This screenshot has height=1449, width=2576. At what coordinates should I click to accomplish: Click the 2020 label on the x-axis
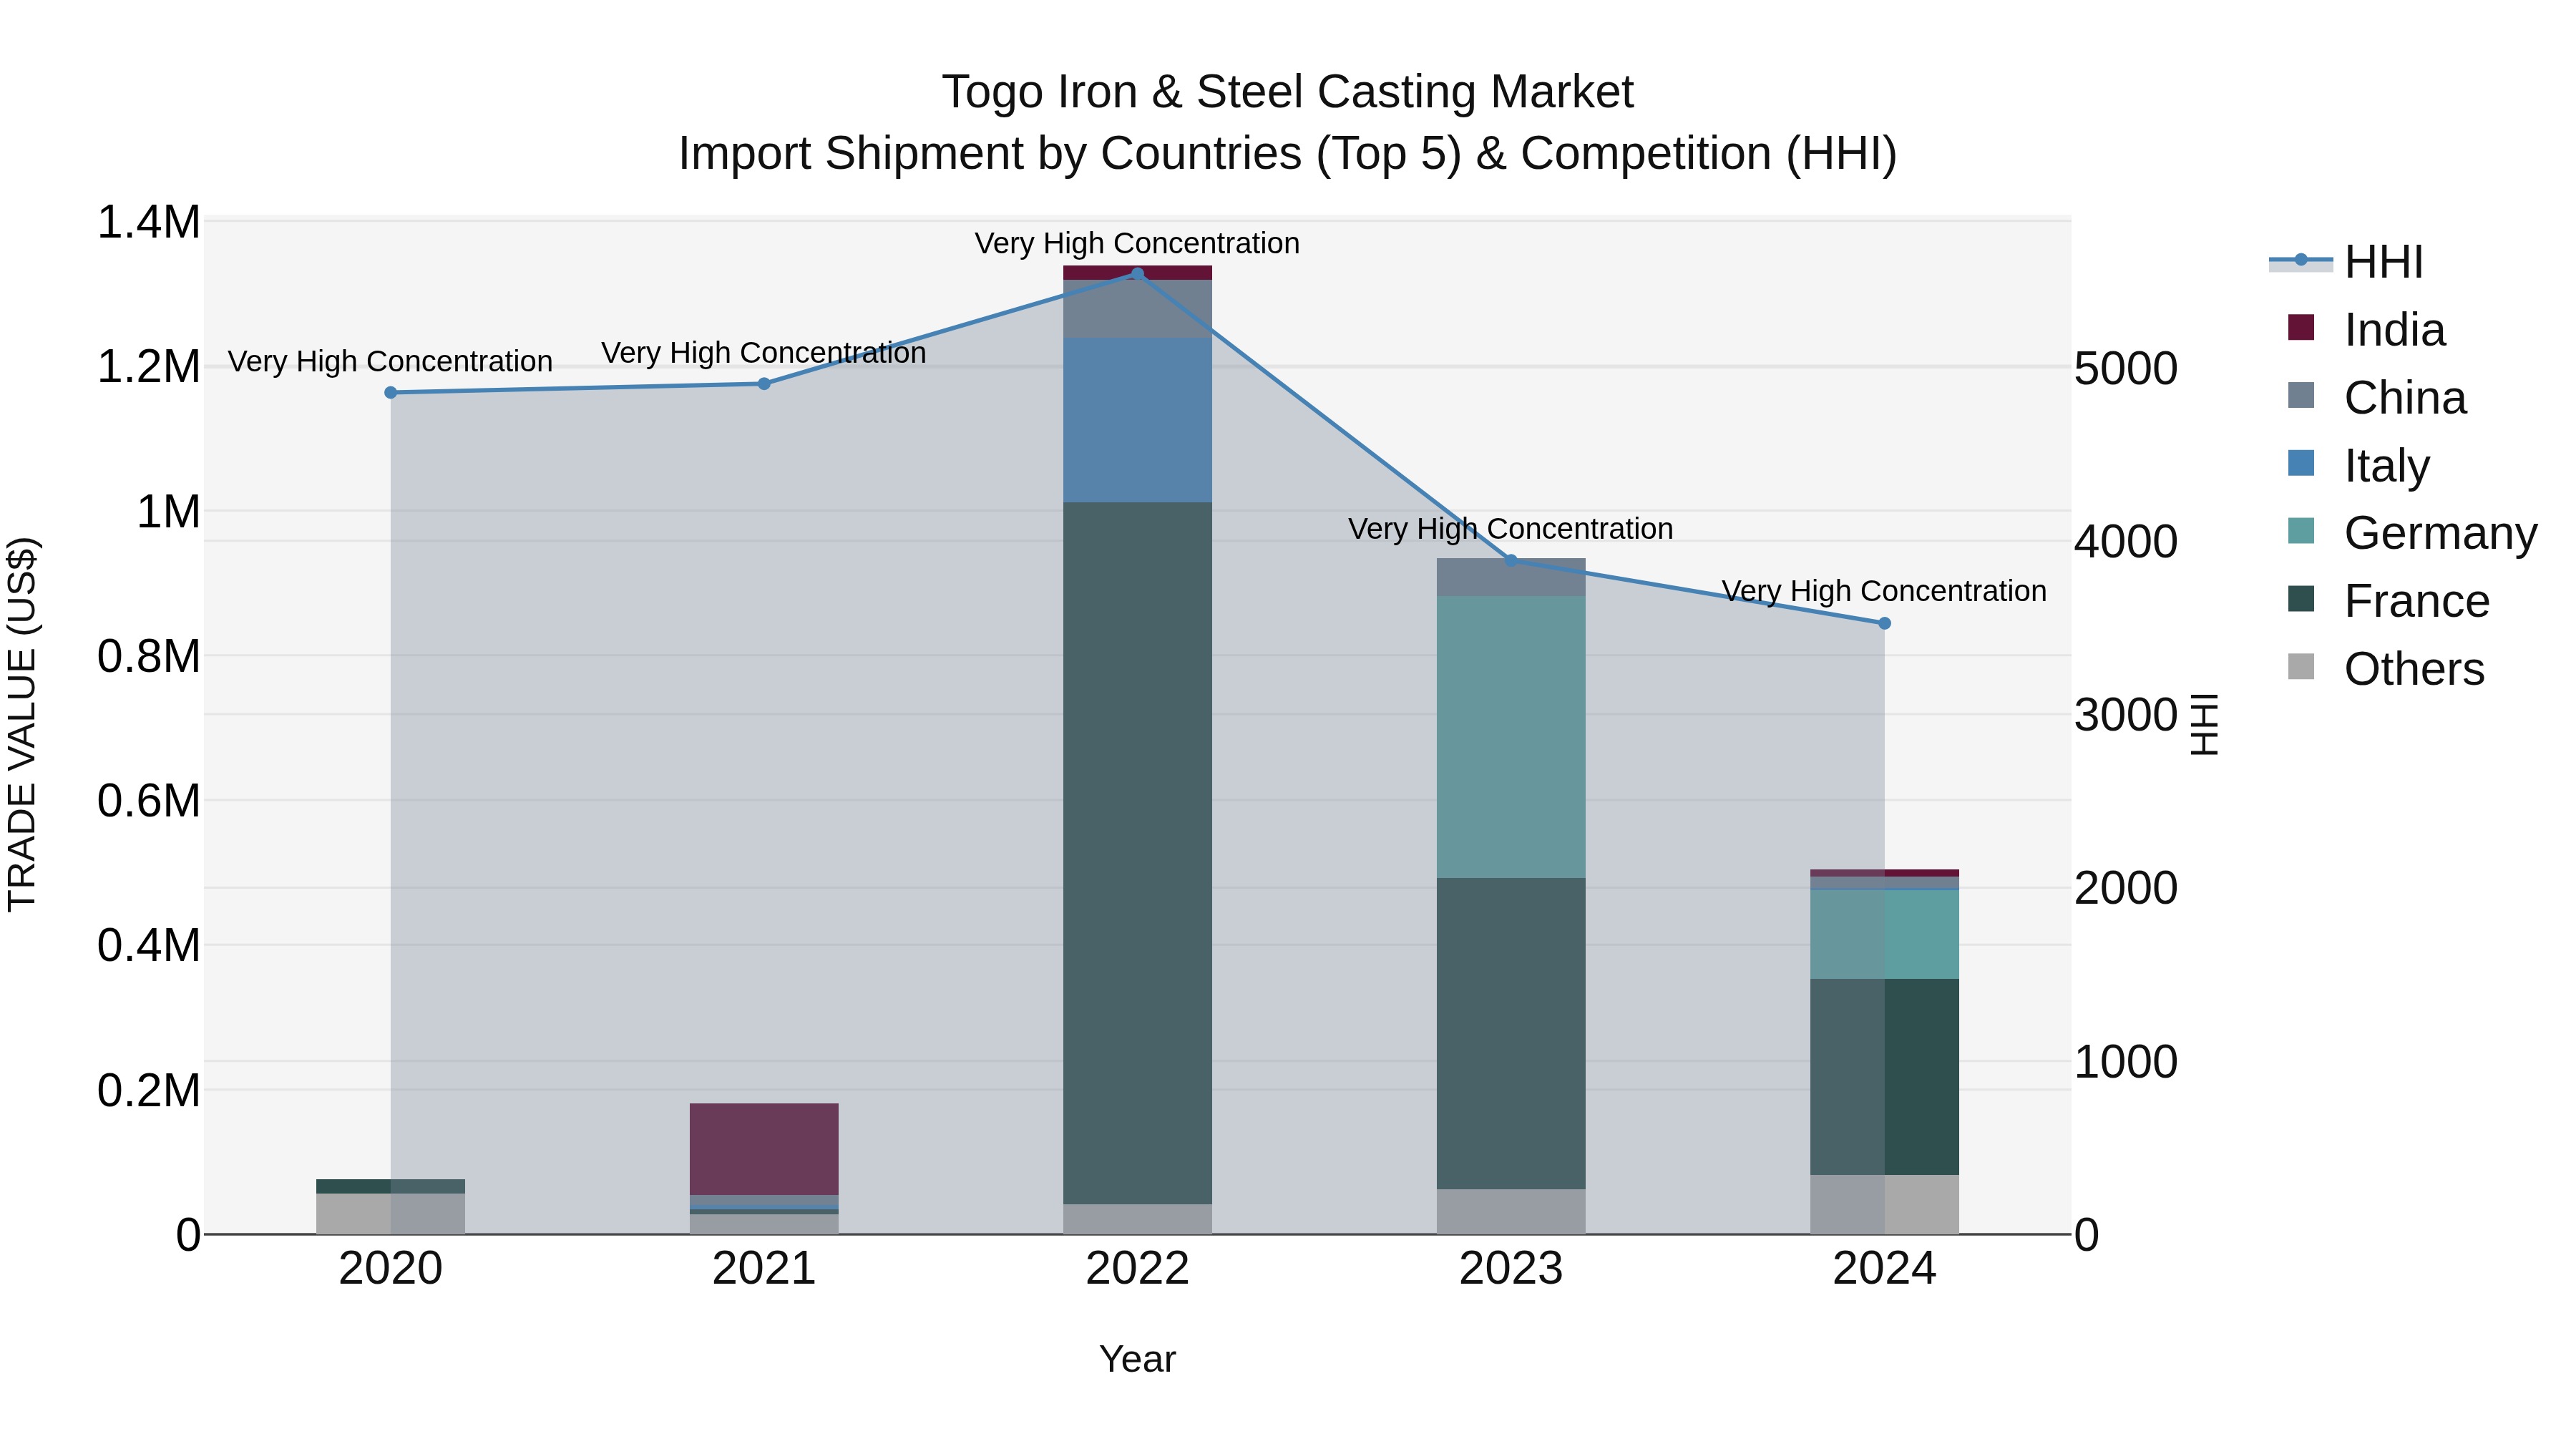tap(391, 1269)
